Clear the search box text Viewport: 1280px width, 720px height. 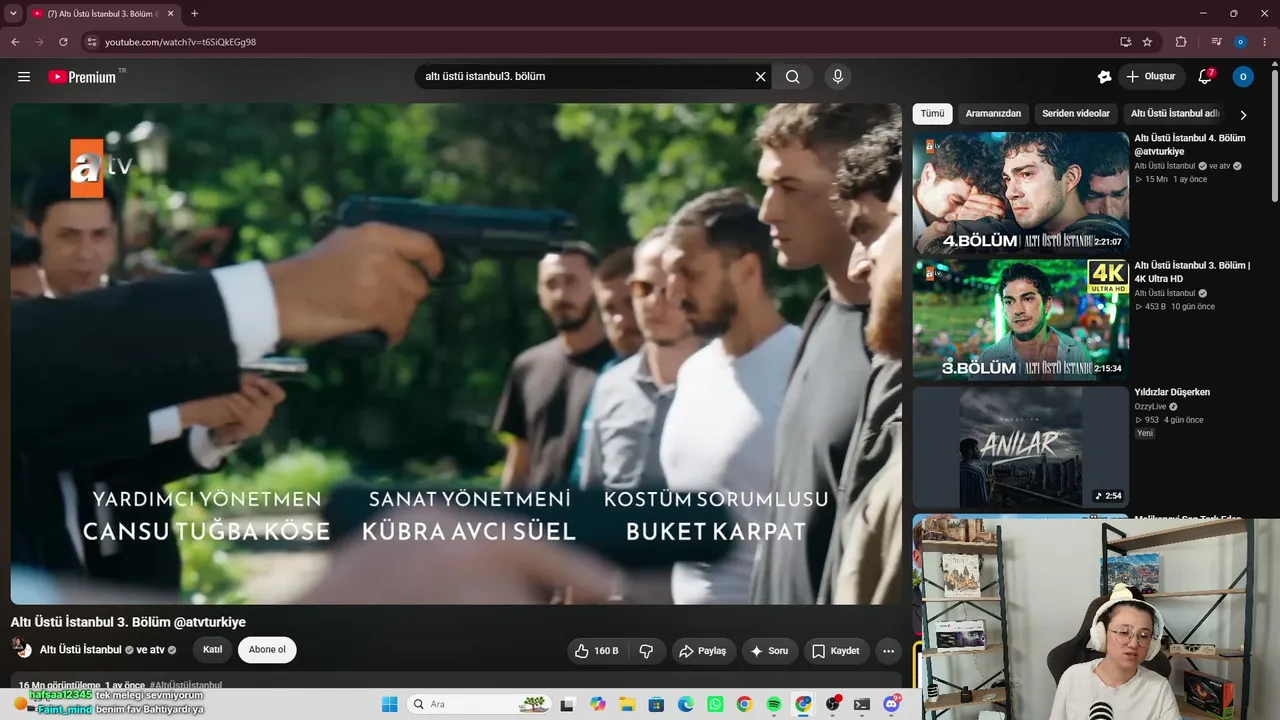[x=760, y=77]
